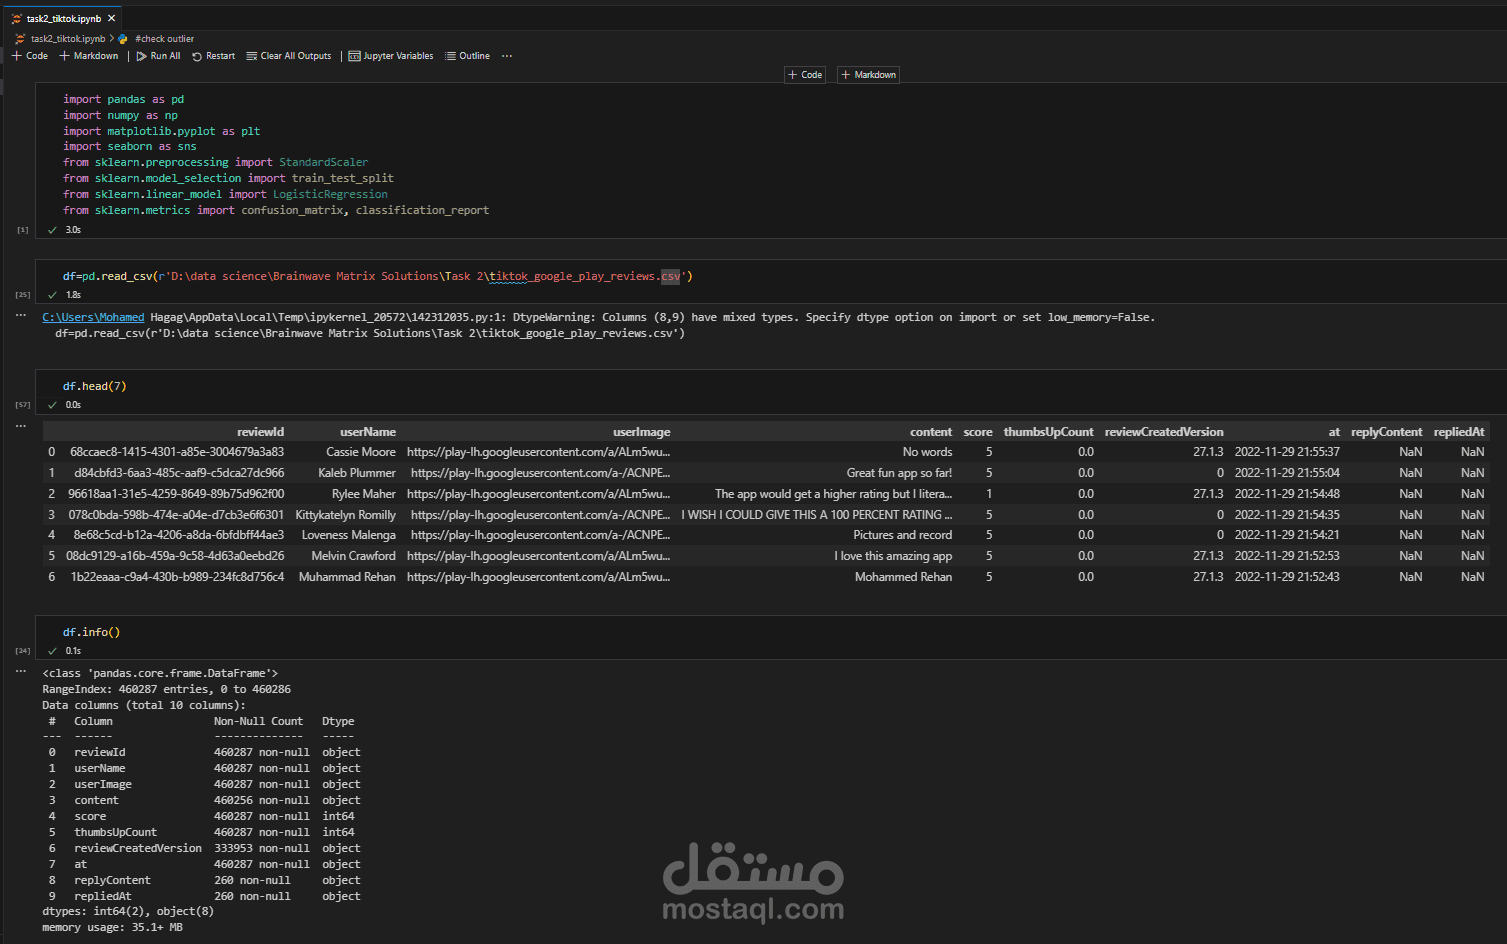Click the 'RangeIndex: 460287 entries' output line
Screen dimensions: 1507x944
(x=167, y=690)
